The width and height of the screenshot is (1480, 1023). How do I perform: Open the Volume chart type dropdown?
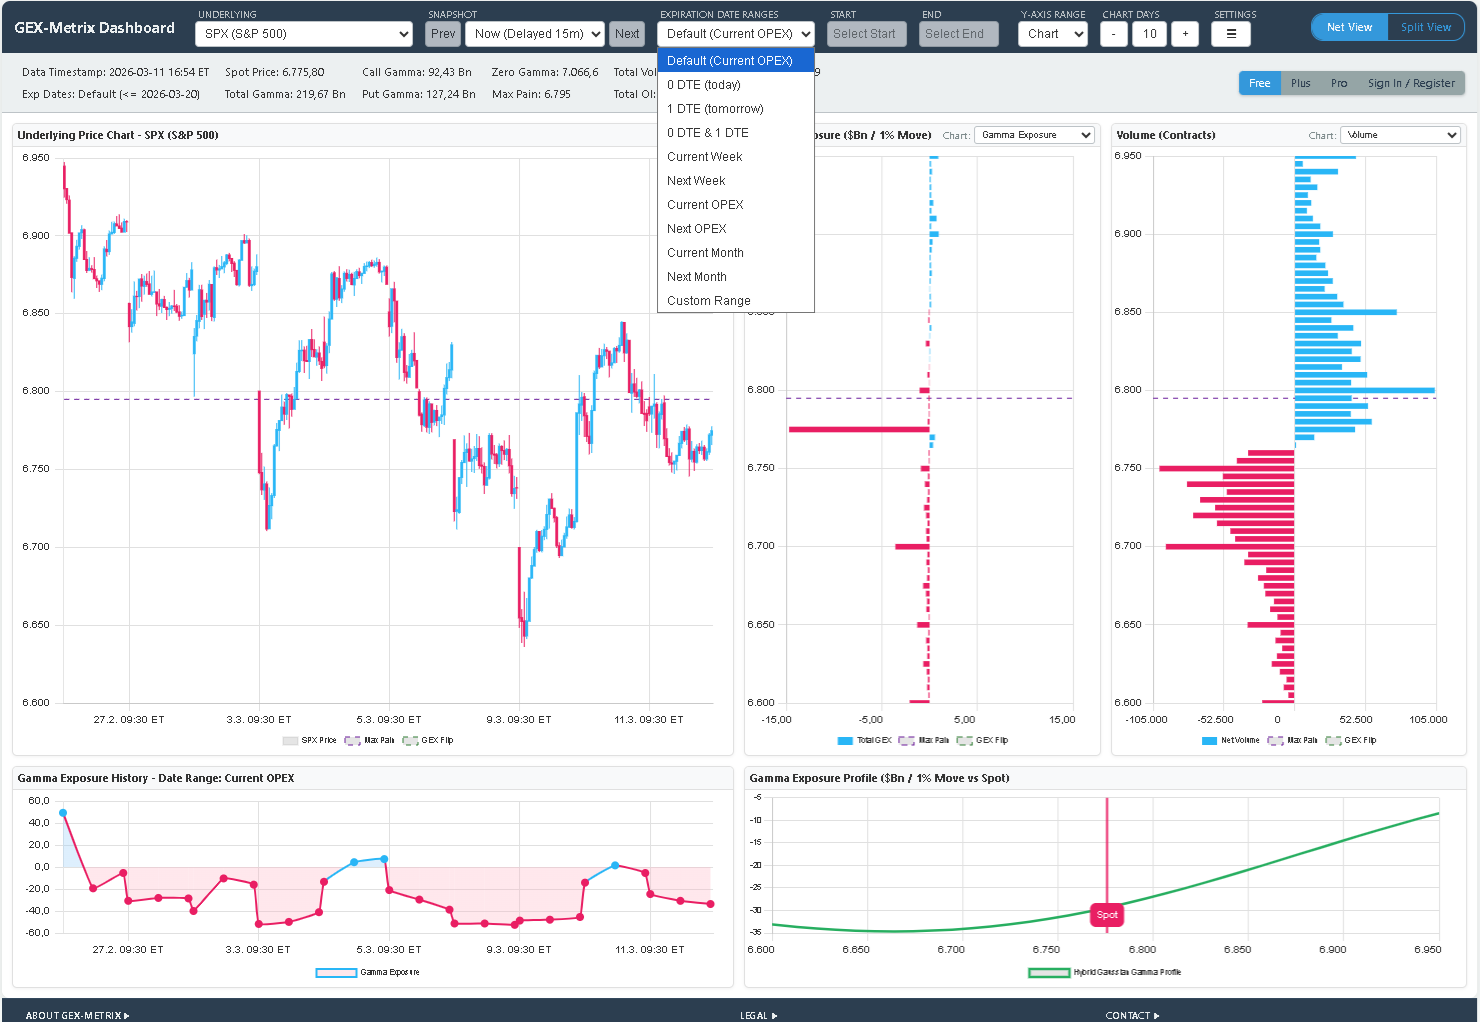point(1400,134)
